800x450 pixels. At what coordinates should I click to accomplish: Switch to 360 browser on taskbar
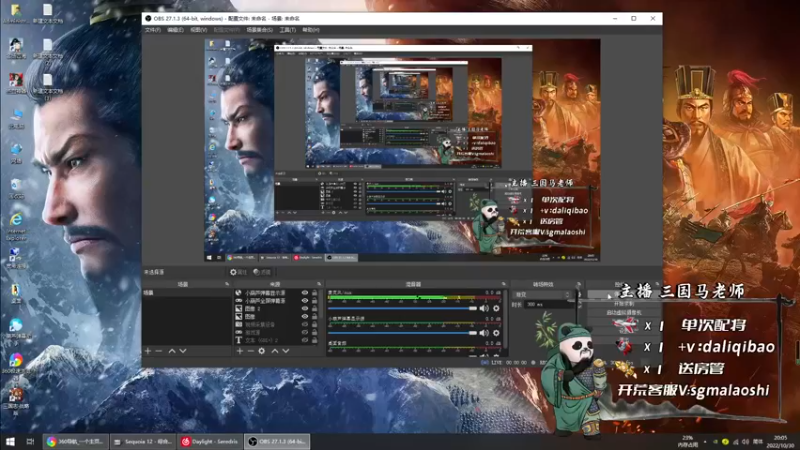tap(76, 441)
